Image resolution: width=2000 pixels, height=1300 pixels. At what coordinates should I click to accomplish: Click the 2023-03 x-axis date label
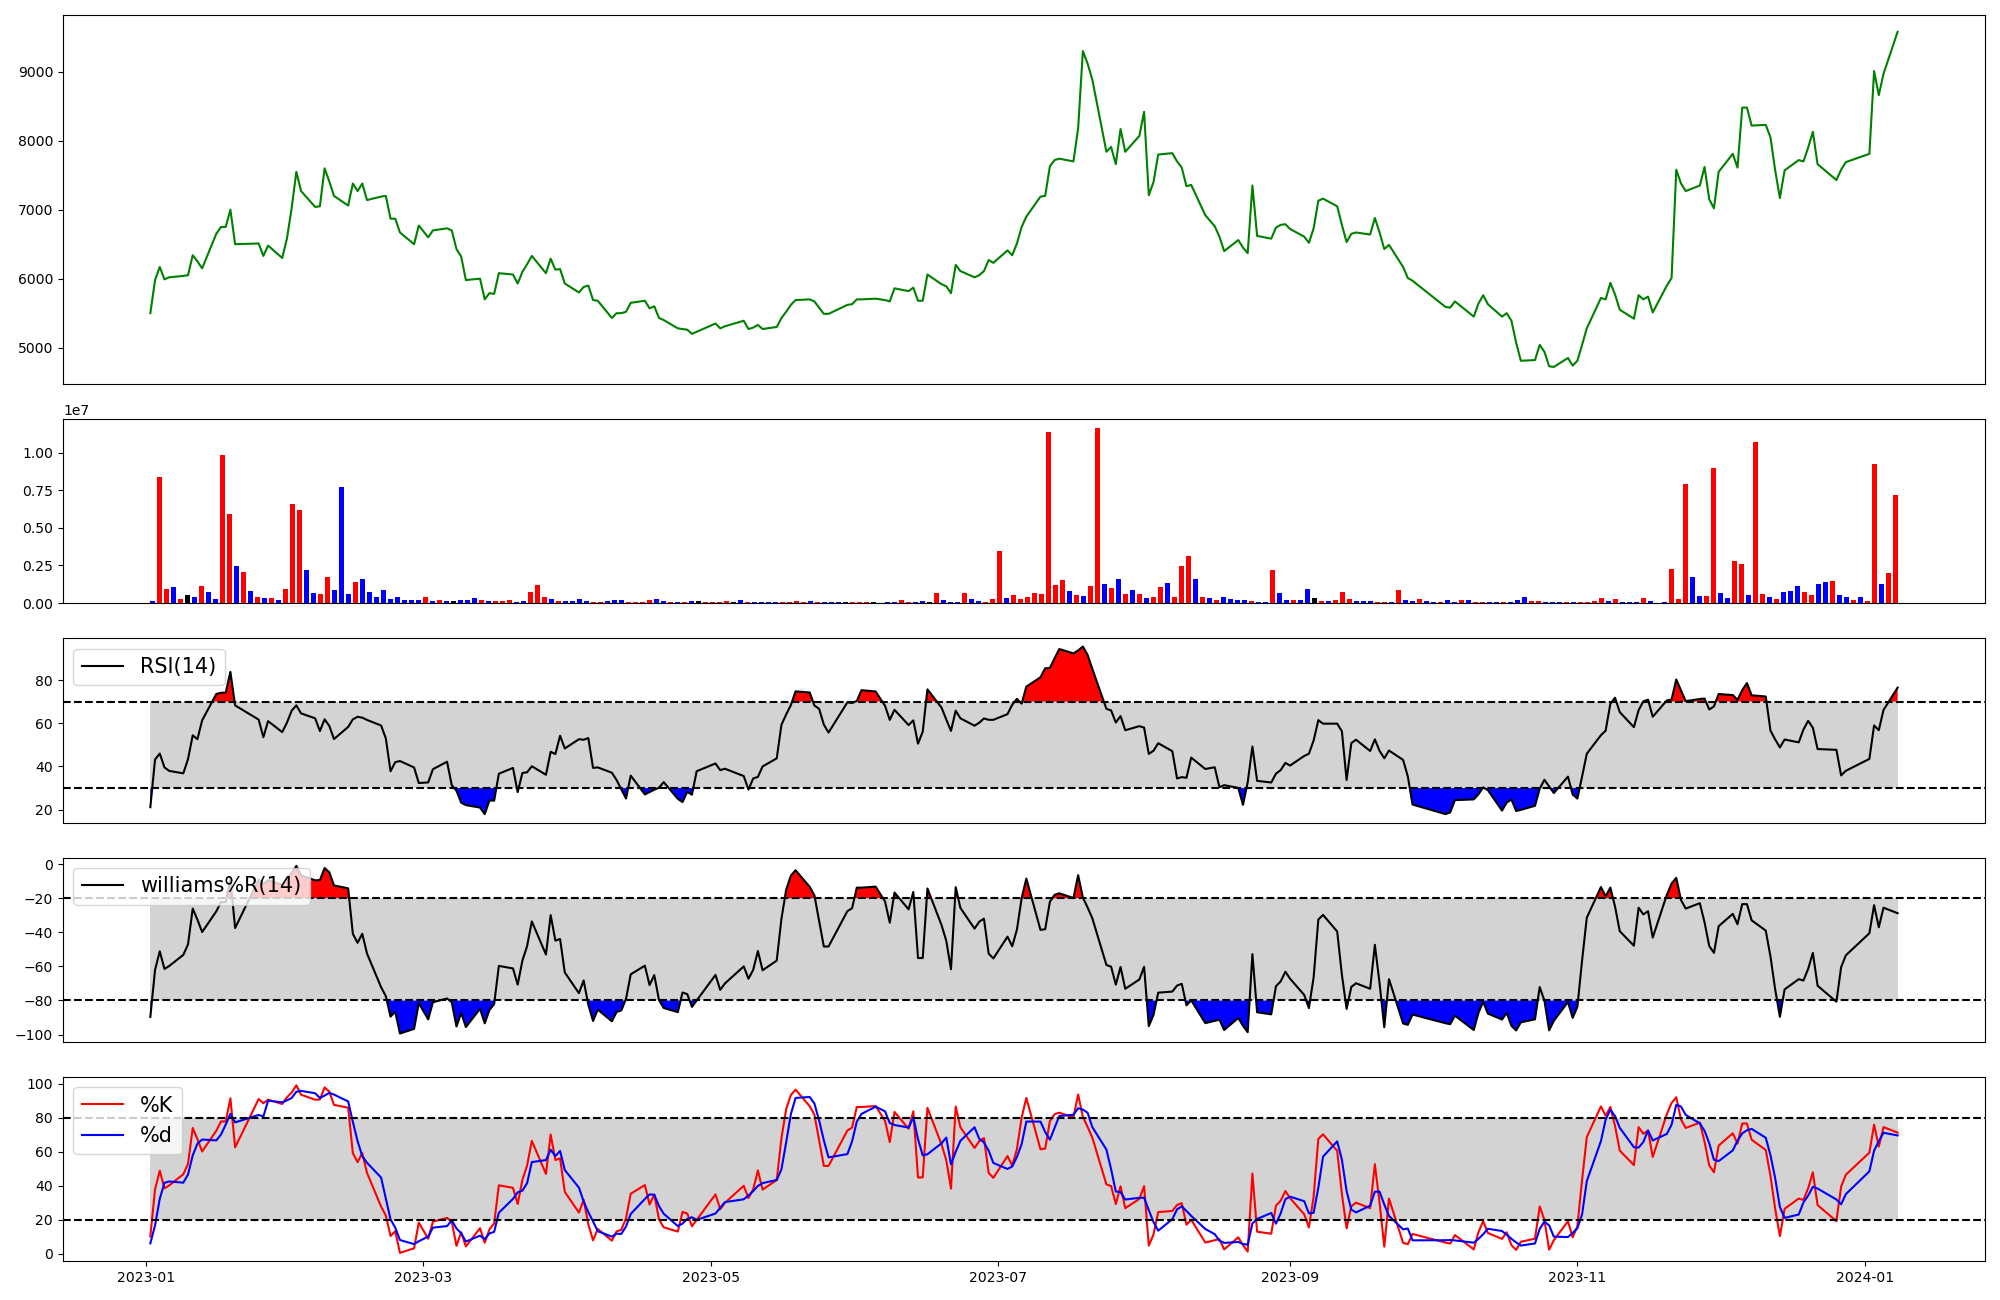pyautogui.click(x=423, y=1277)
